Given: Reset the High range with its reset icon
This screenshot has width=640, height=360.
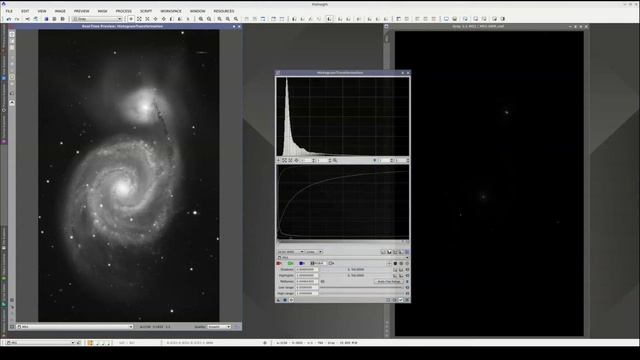Looking at the screenshot, I should click(x=407, y=293).
